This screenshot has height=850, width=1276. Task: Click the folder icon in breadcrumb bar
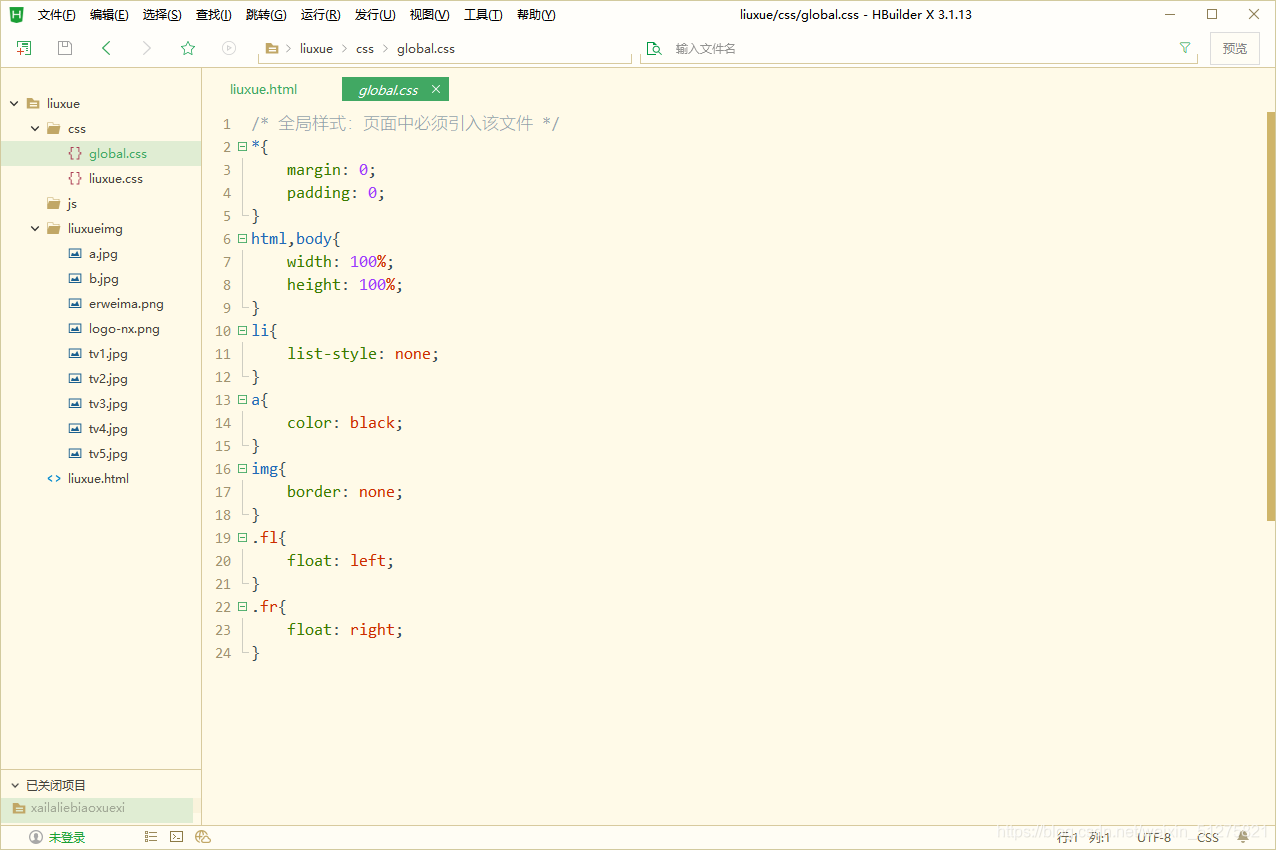click(272, 48)
